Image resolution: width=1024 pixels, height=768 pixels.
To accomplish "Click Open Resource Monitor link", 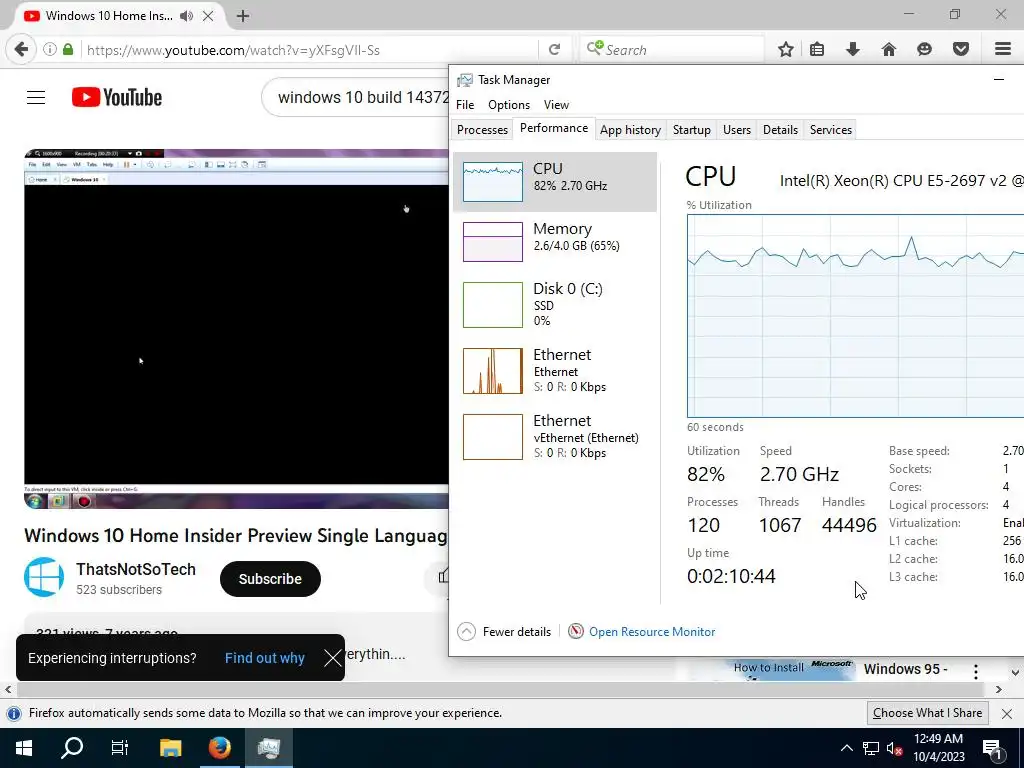I will click(651, 632).
